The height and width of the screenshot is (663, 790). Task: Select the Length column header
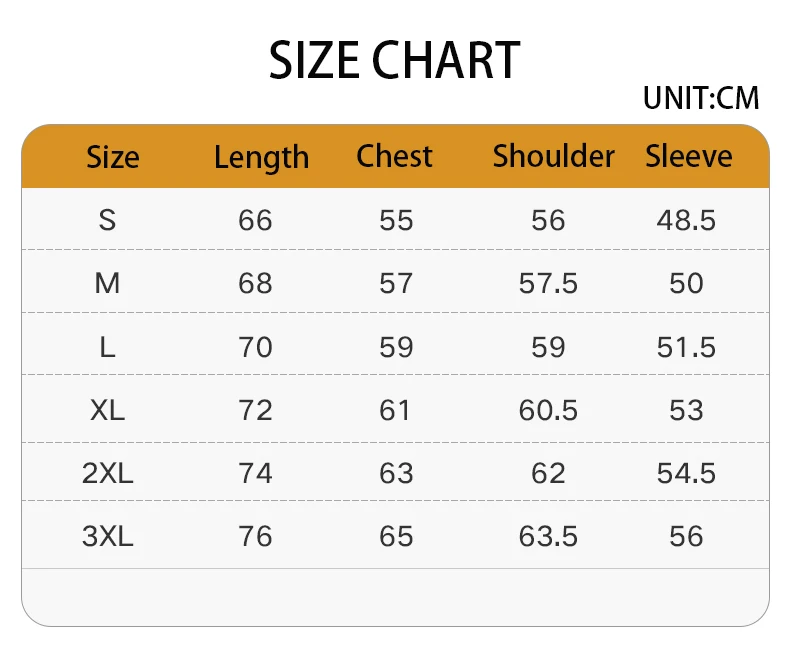coord(261,157)
